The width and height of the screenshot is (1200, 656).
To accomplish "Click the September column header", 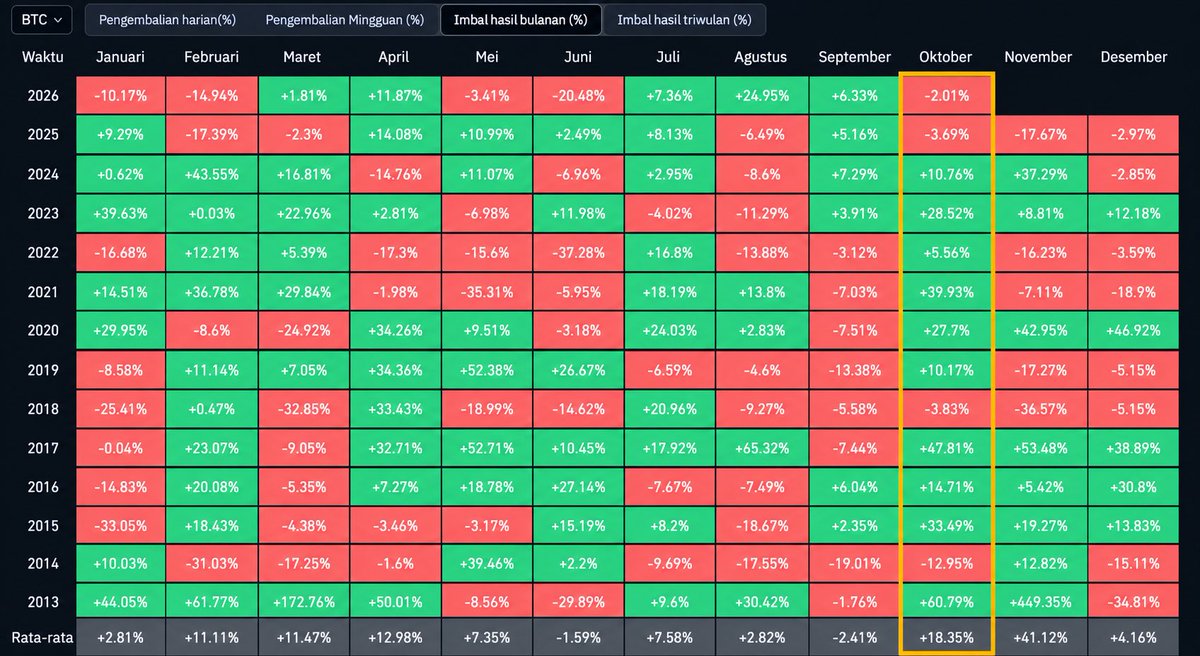I will [x=854, y=57].
